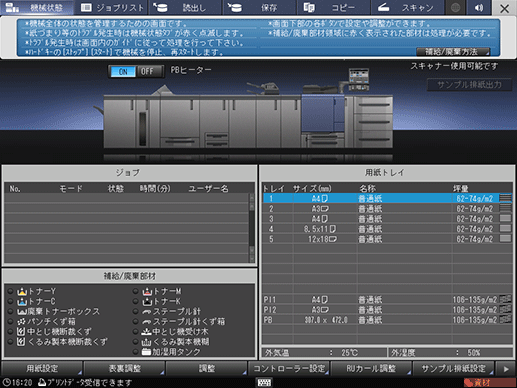Click the 加湿用タンク icon
Image resolution: width=517 pixels, height=388 pixels.
[x=146, y=352]
